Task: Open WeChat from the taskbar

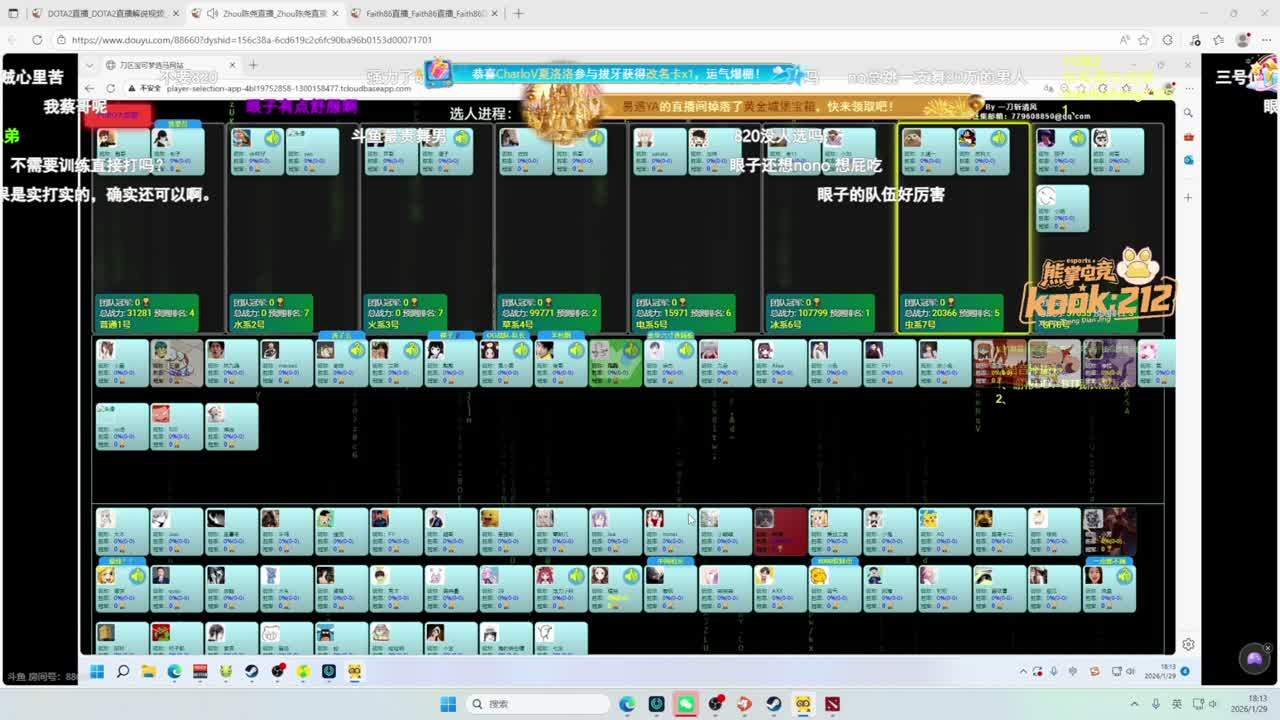Action: 686,704
